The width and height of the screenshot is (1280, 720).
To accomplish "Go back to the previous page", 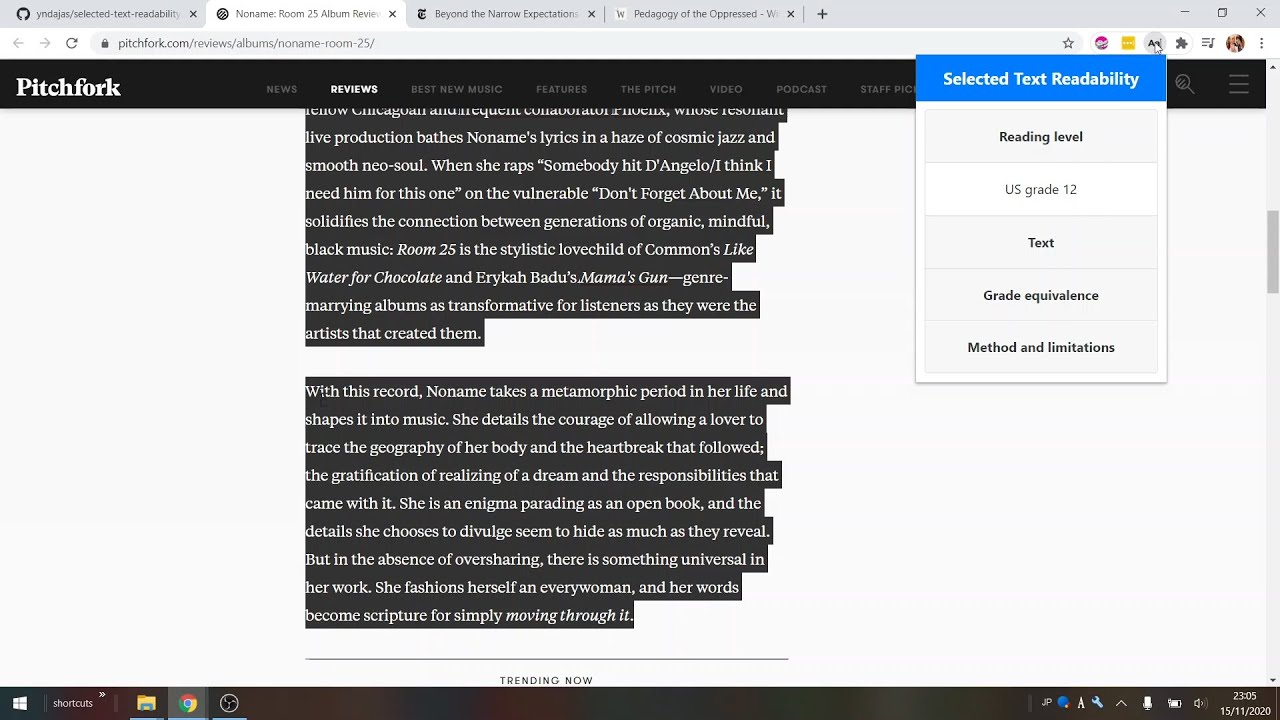I will point(18,43).
